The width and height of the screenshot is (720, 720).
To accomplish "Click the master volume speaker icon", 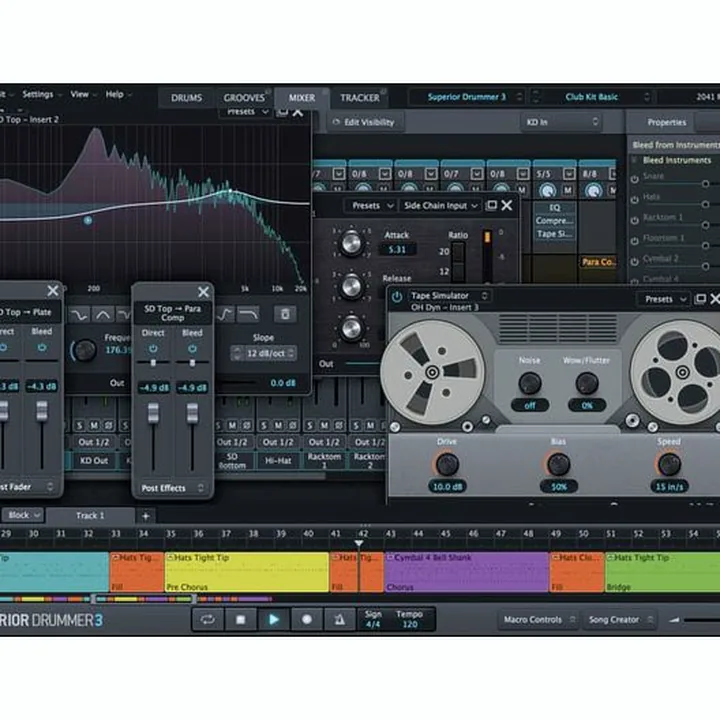I will point(674,620).
